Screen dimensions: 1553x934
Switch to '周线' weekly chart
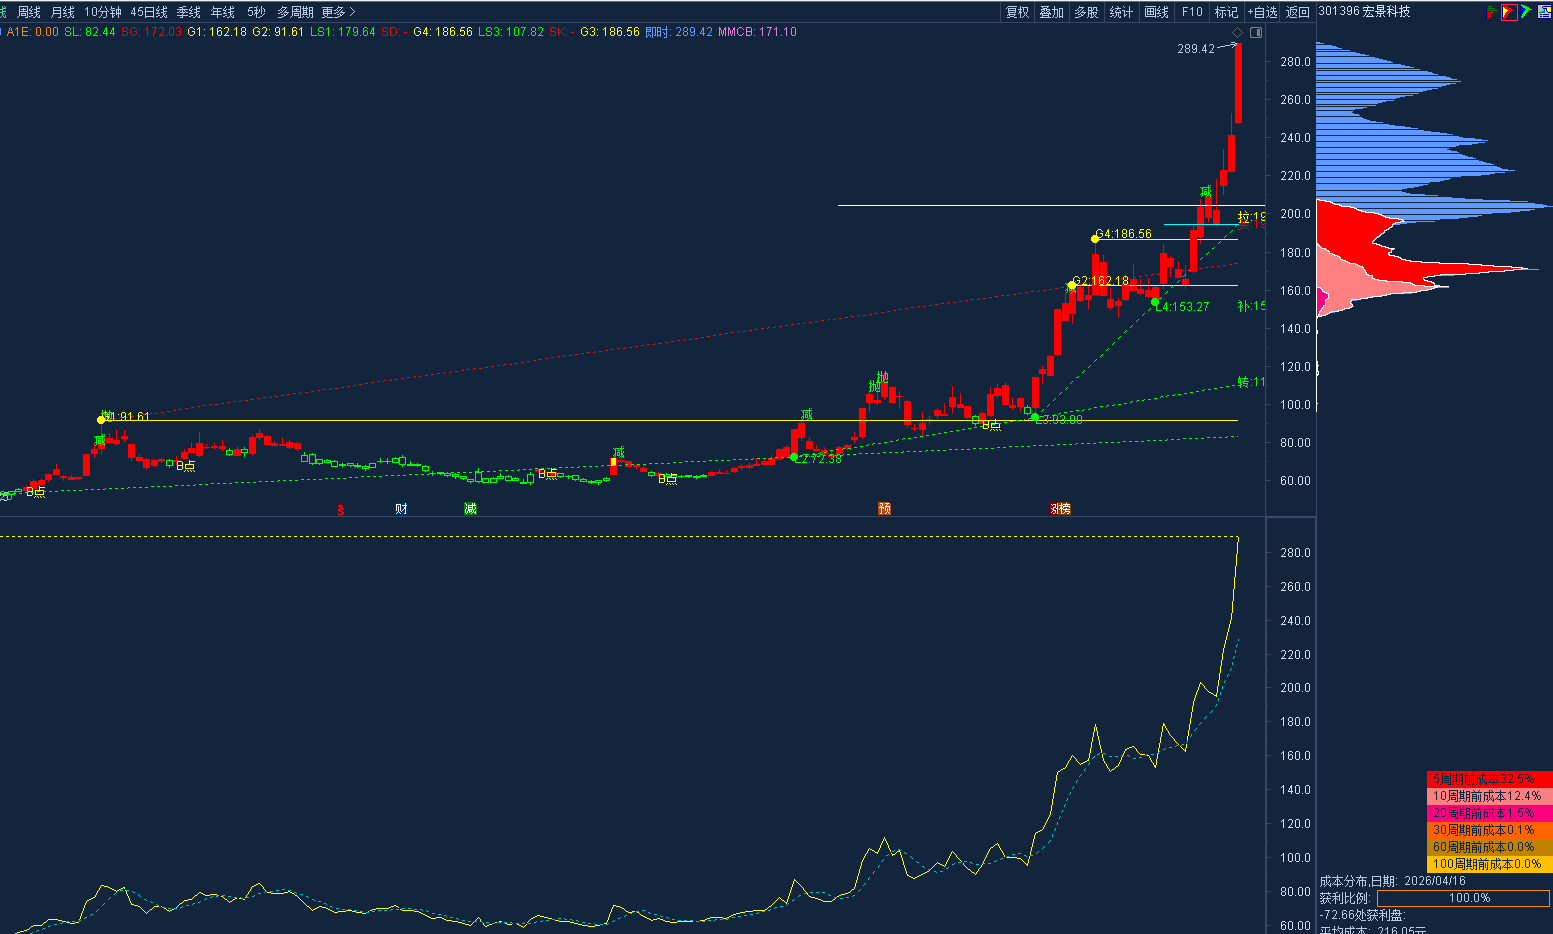tap(29, 12)
